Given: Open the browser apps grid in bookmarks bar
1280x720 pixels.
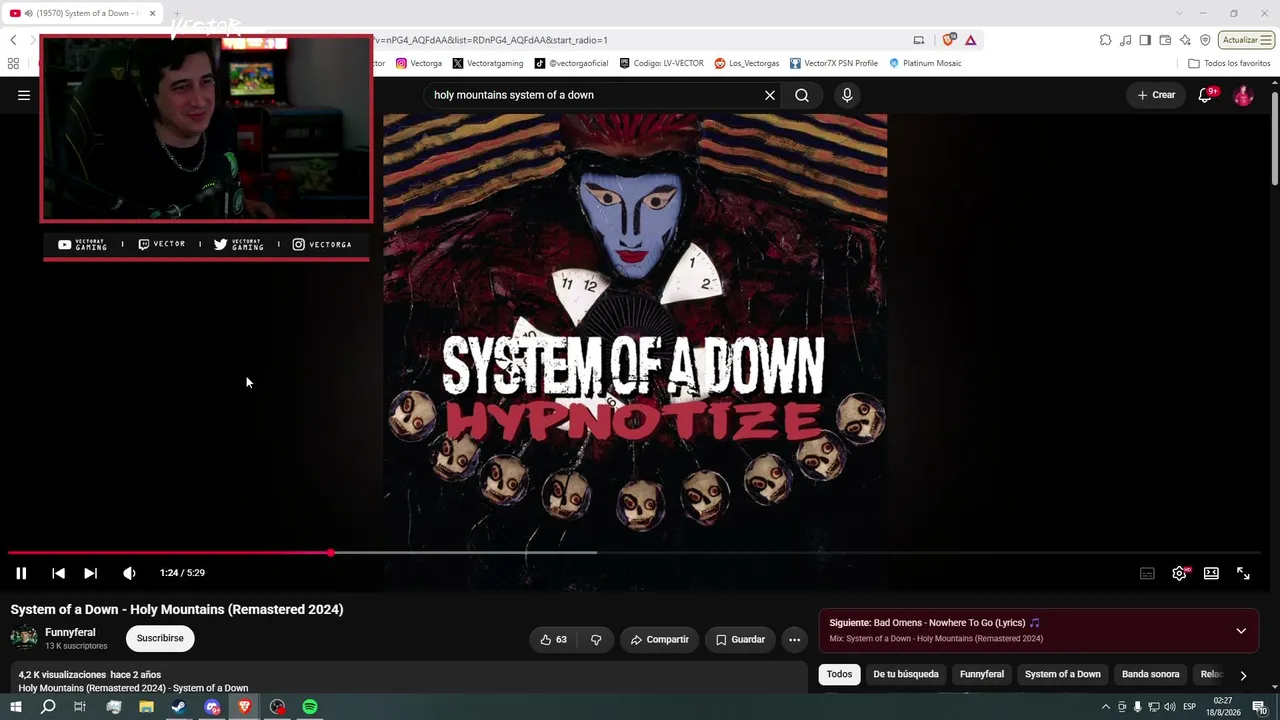Looking at the screenshot, I should click(x=13, y=63).
